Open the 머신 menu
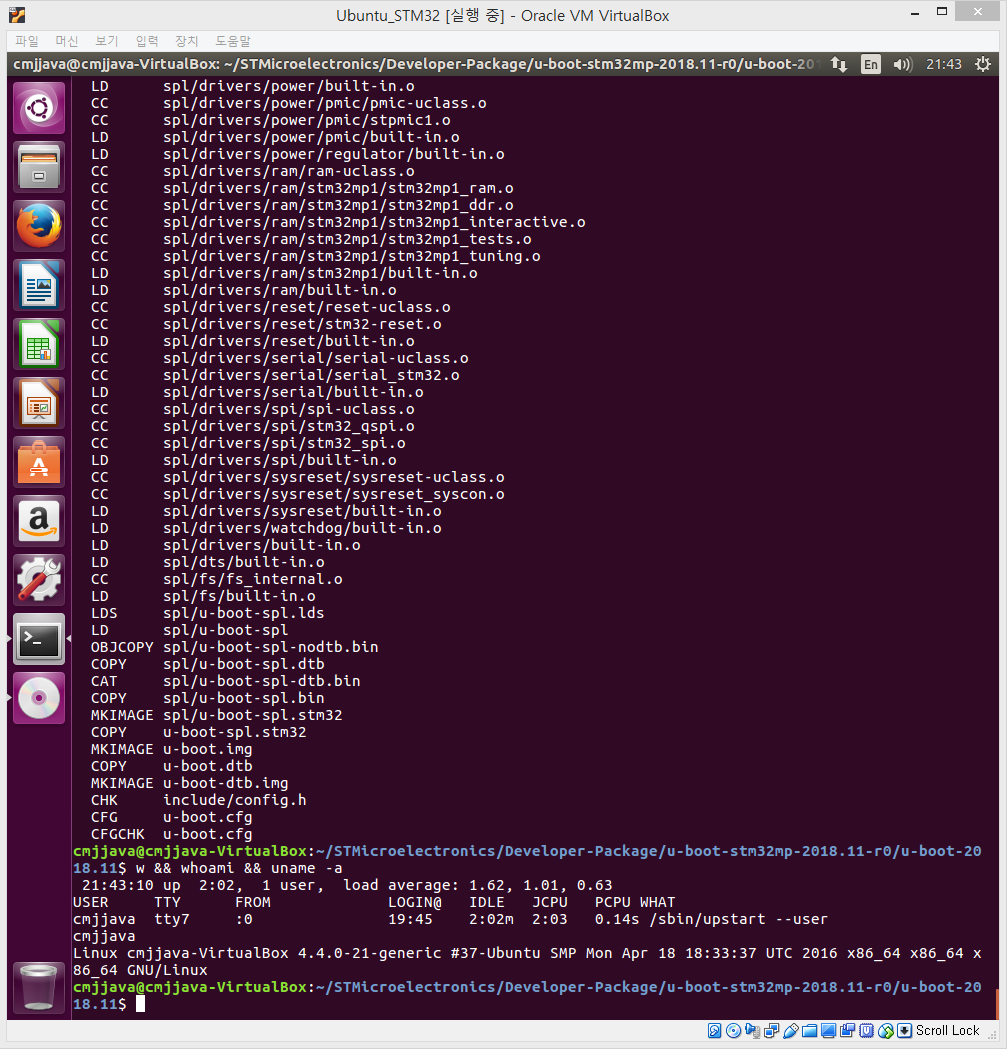The image size is (1007, 1049). pyautogui.click(x=67, y=41)
